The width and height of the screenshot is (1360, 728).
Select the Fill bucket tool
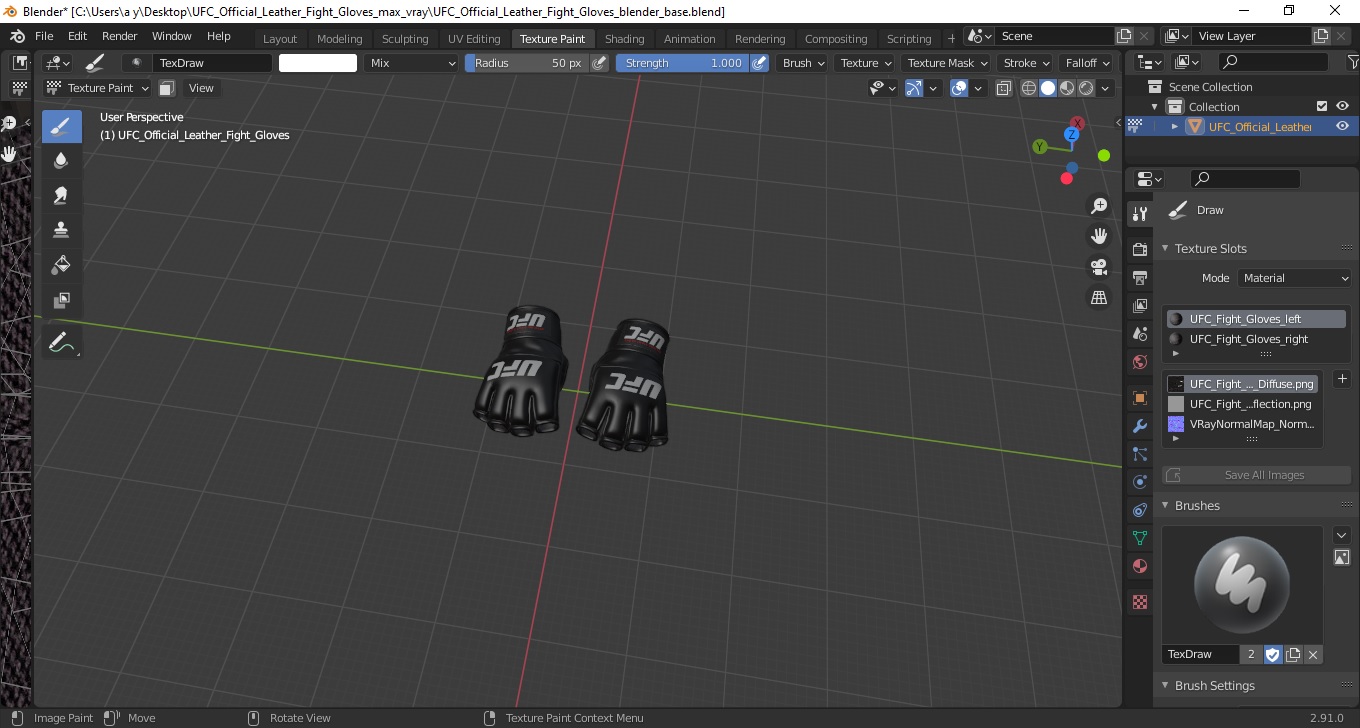pyautogui.click(x=61, y=265)
